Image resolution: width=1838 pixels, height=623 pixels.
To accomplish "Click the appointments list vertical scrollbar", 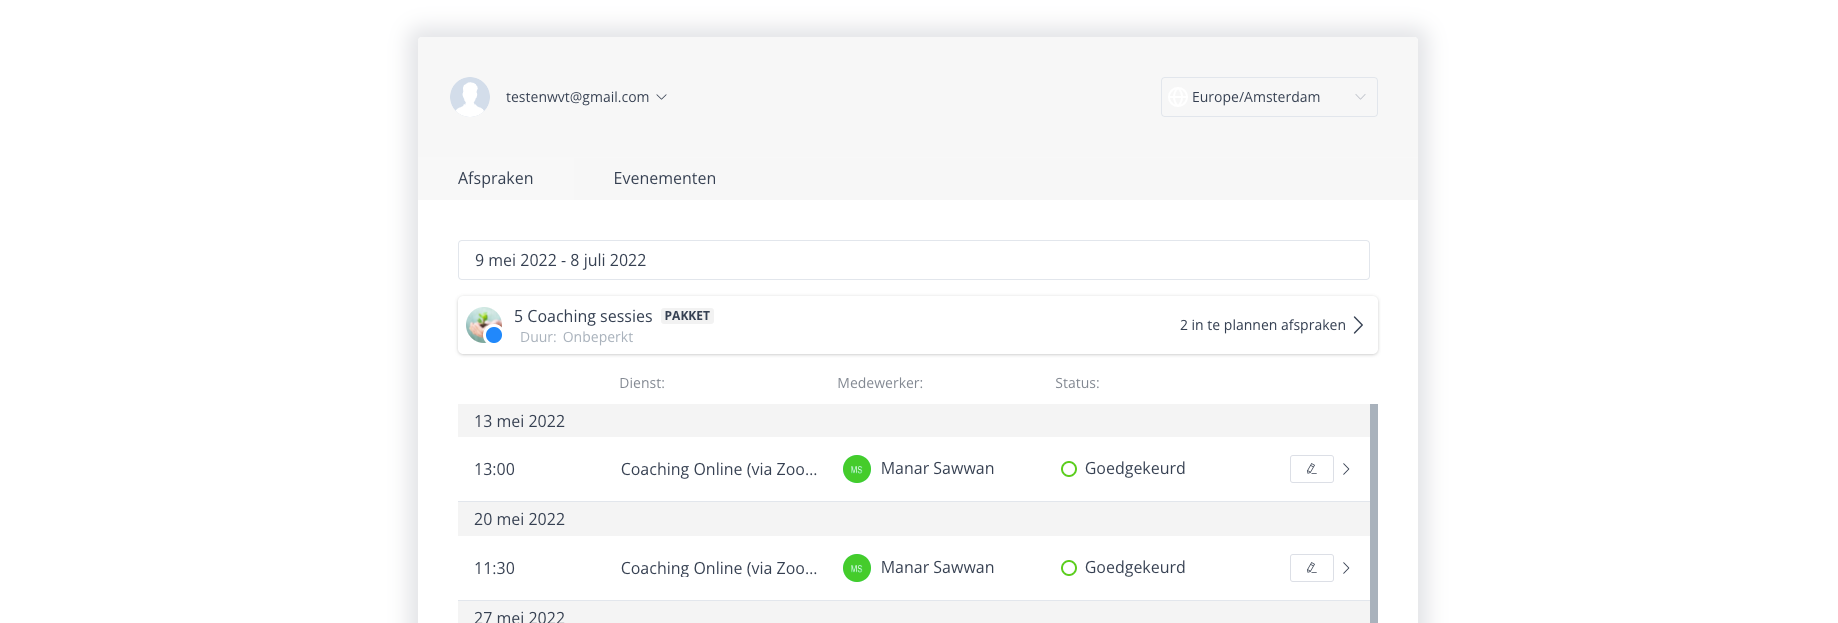I will 1374,513.
